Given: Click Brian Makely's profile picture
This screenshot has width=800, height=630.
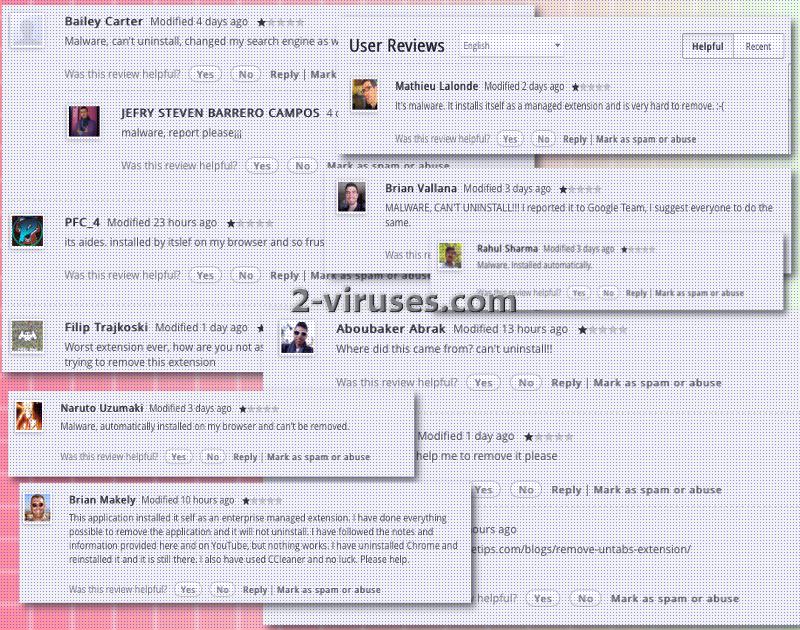Looking at the screenshot, I should tap(37, 507).
